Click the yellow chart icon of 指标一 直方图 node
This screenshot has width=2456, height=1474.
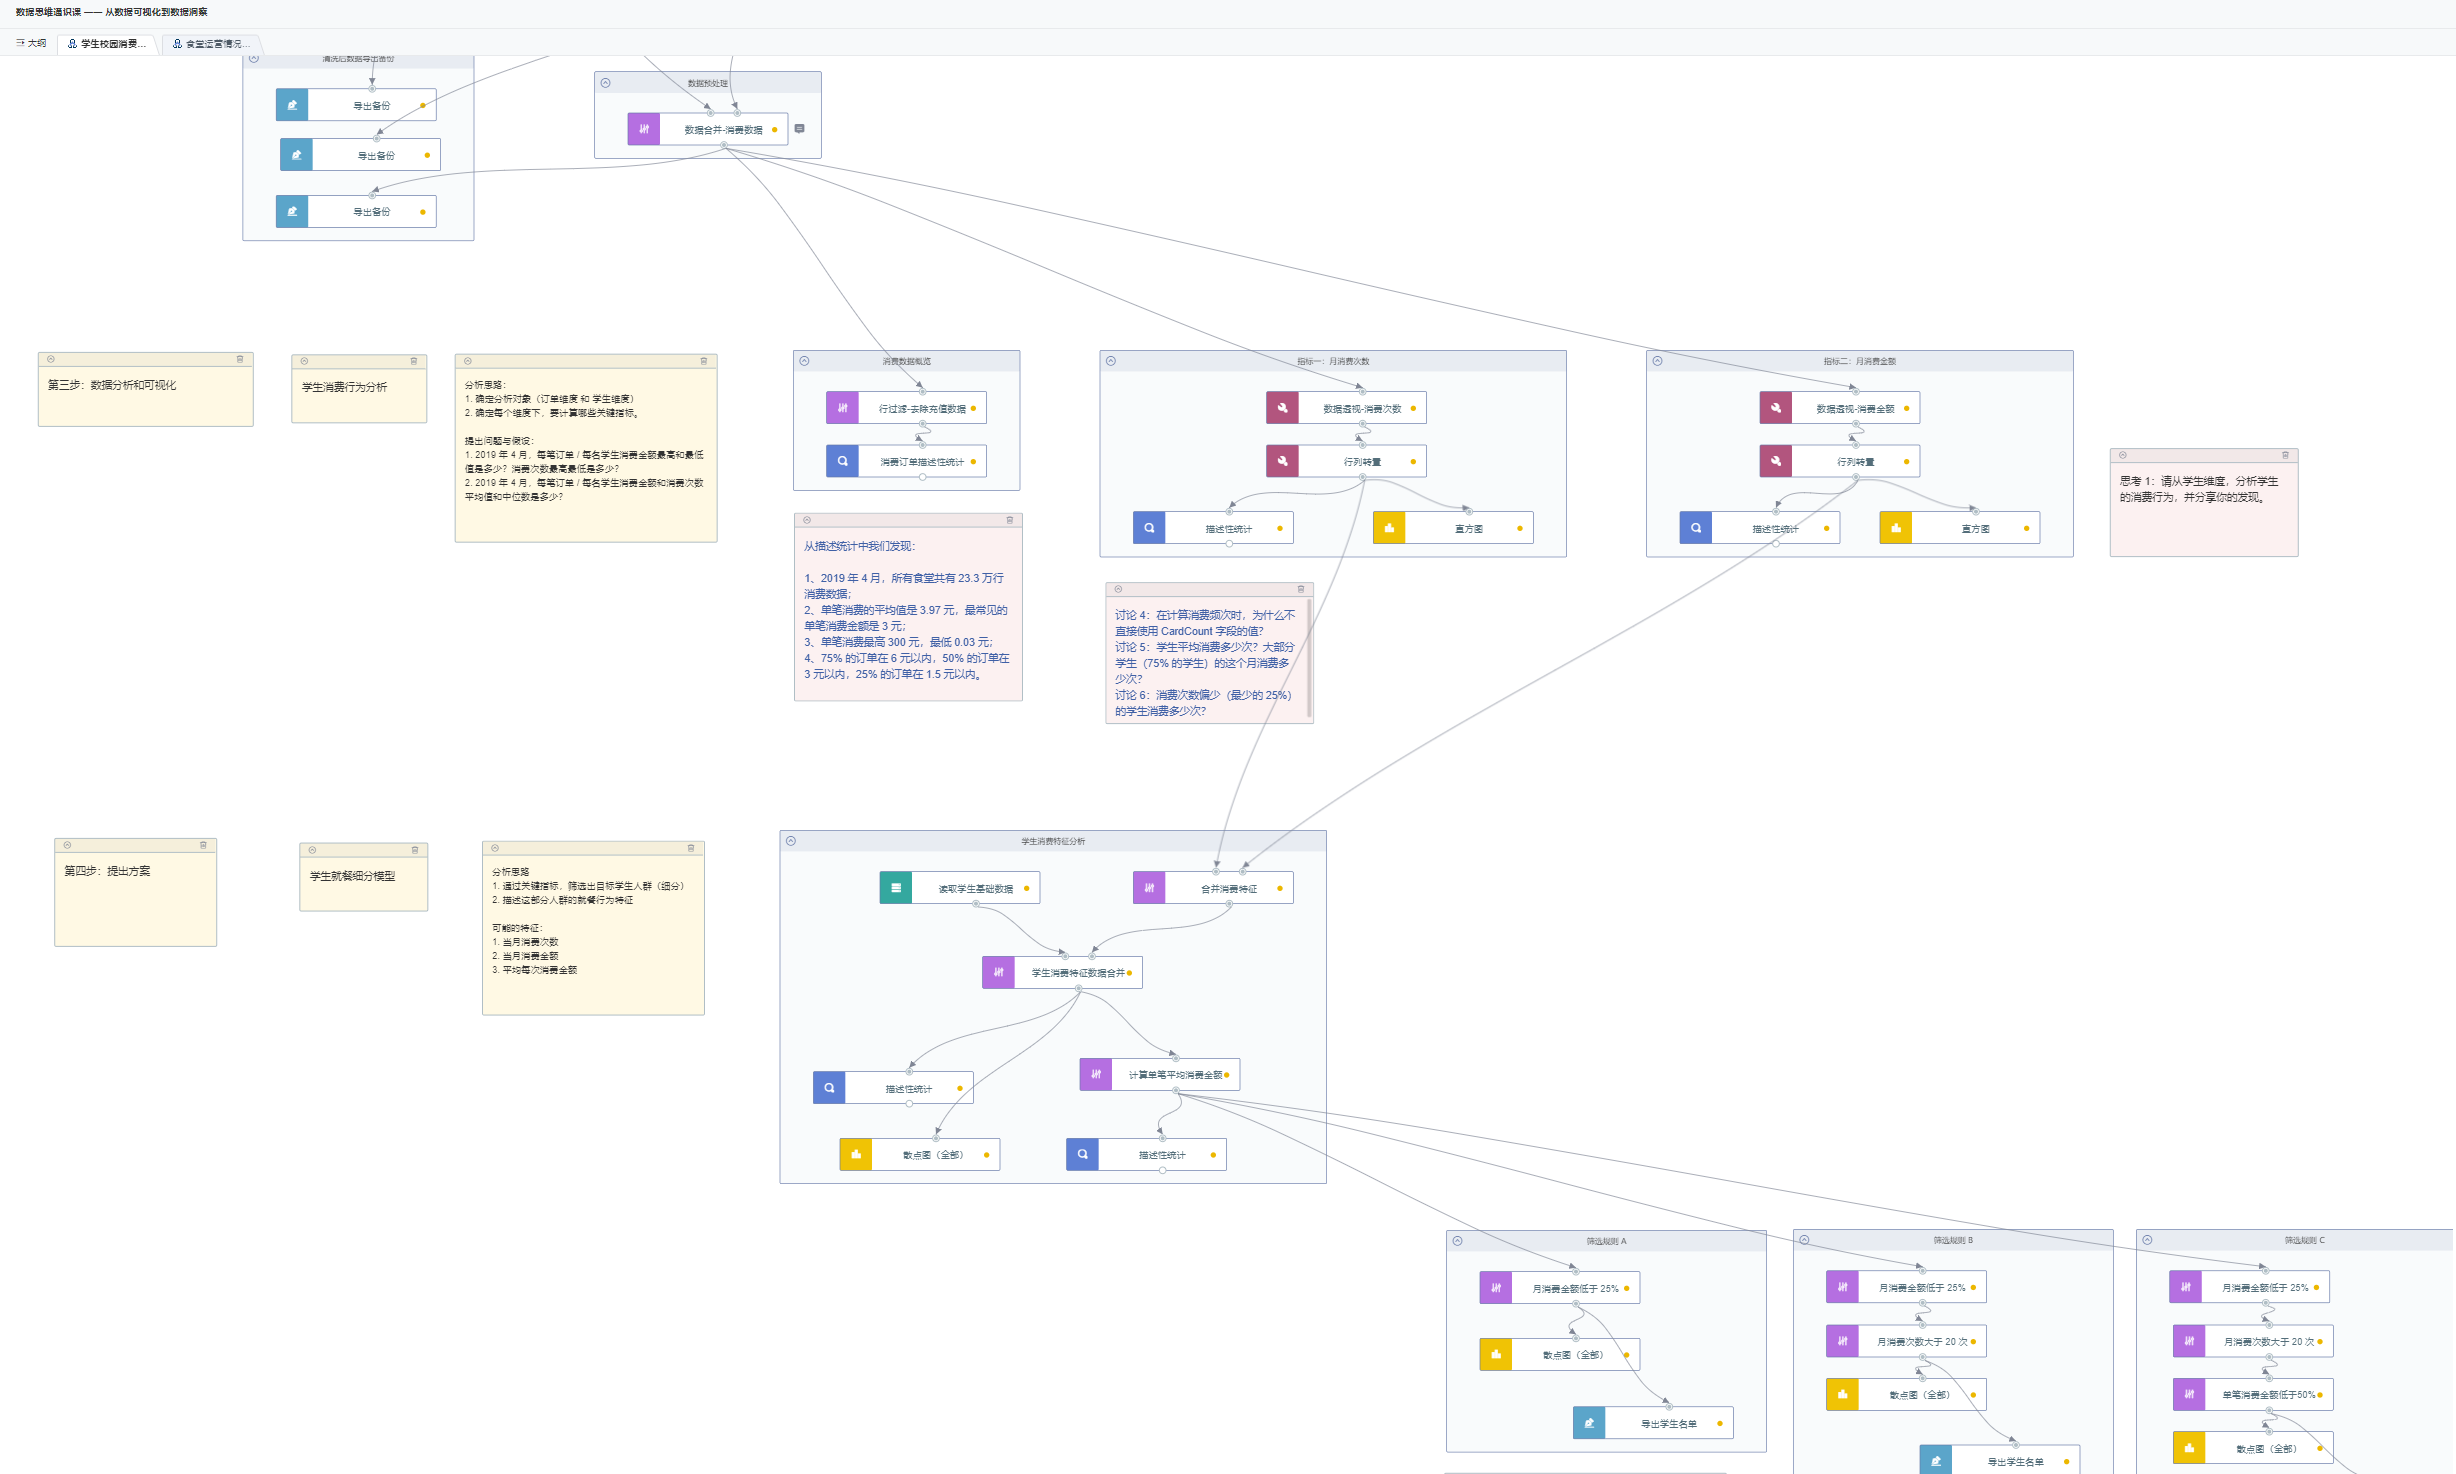tap(1389, 528)
